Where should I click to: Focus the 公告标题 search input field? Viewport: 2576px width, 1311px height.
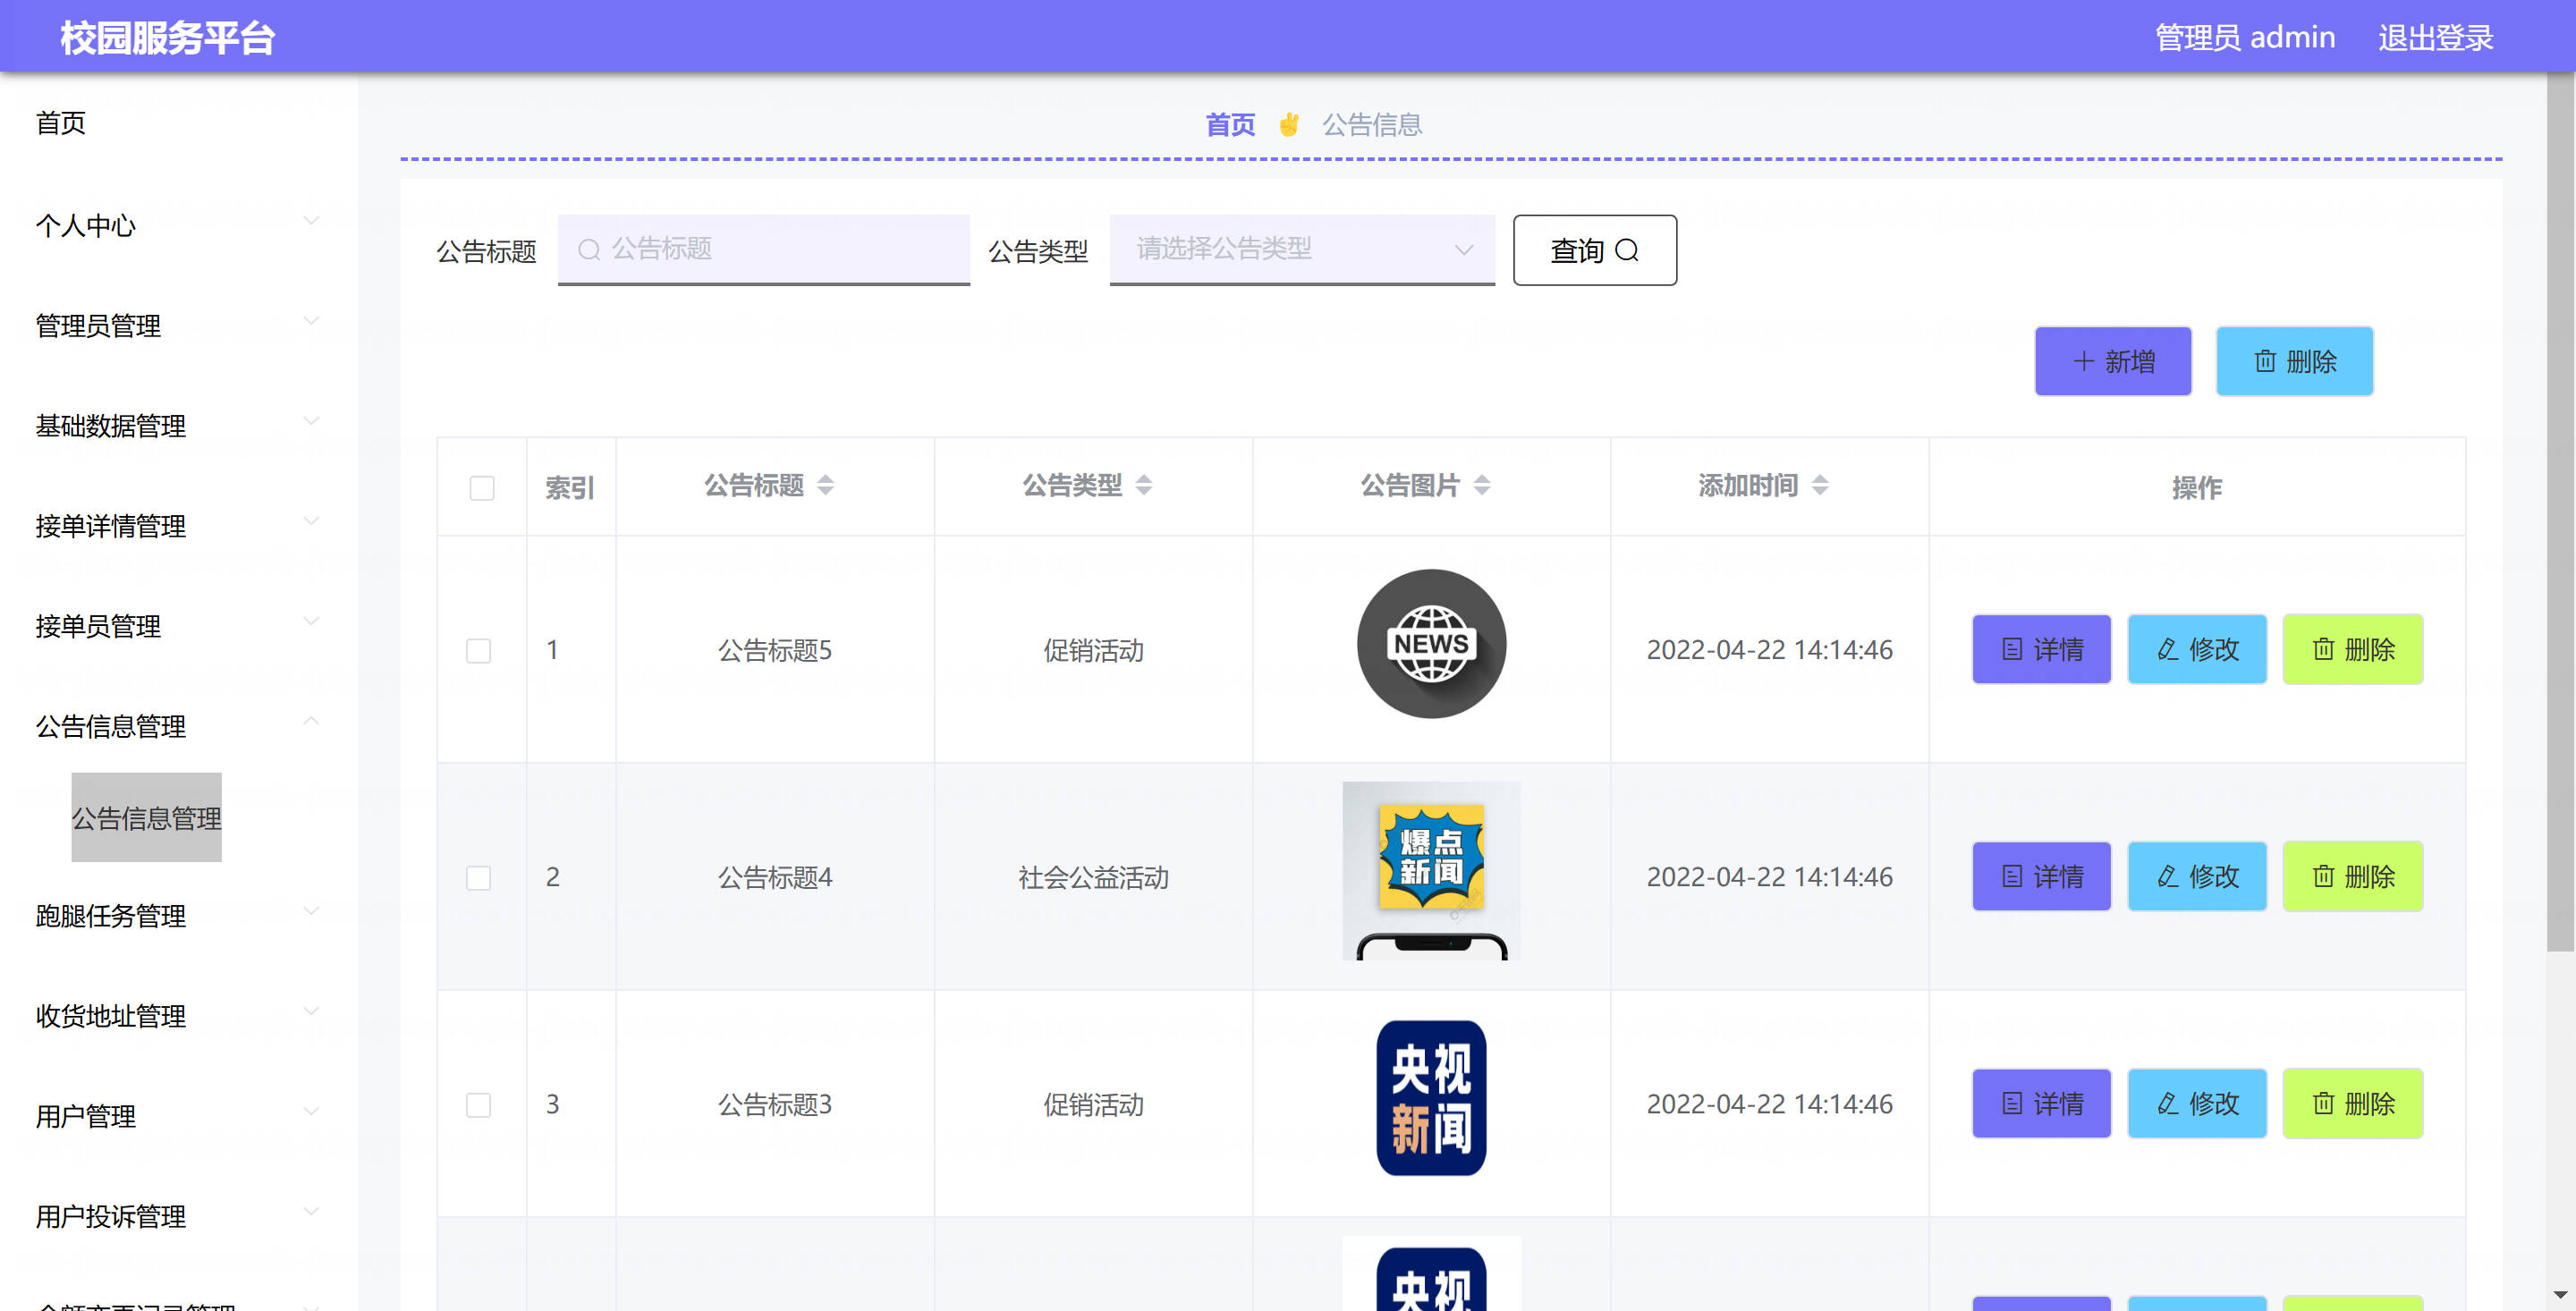tap(764, 249)
